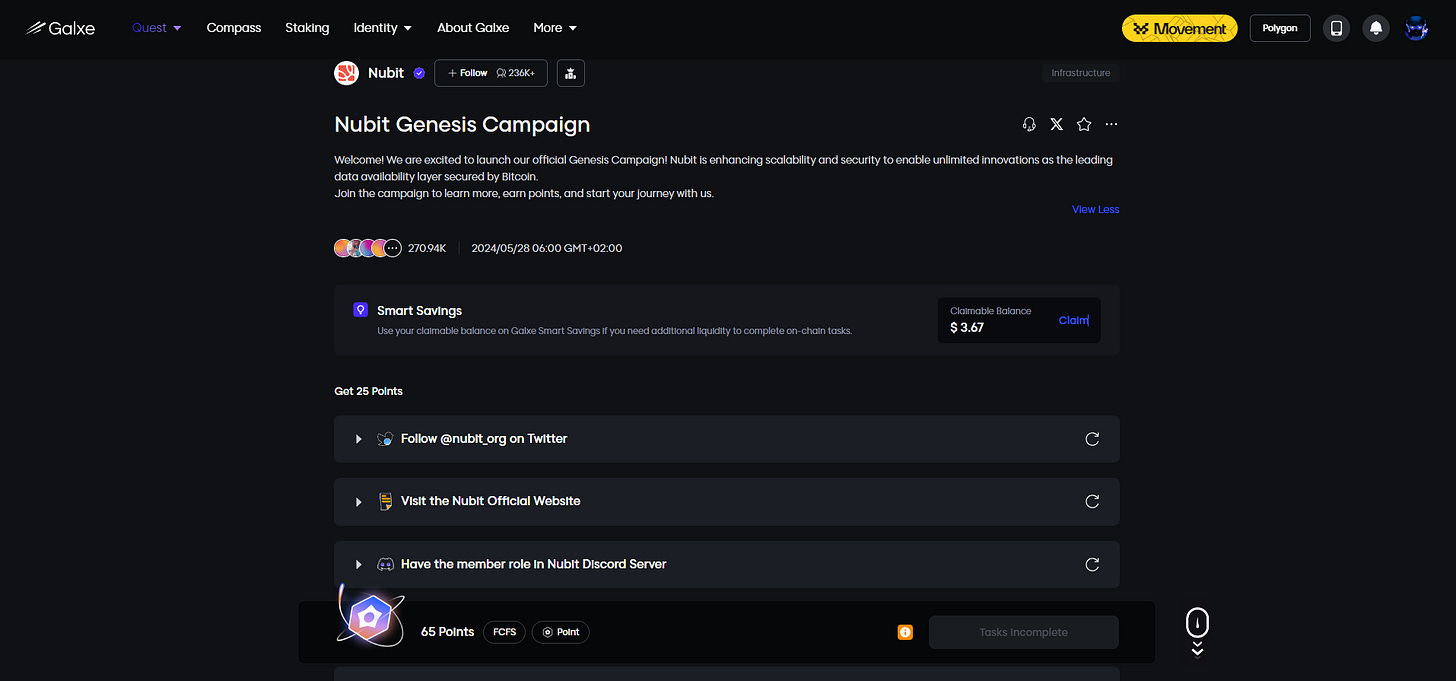Click the points reward planet badge
Image resolution: width=1456 pixels, height=681 pixels.
point(369,618)
